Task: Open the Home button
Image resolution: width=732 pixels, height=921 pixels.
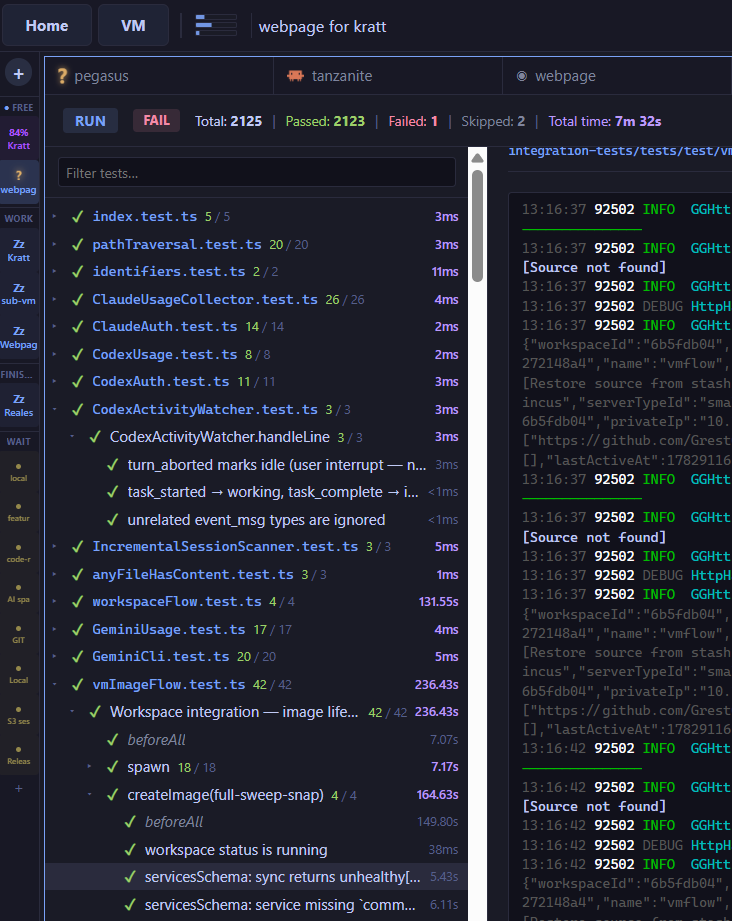Action: coord(47,26)
